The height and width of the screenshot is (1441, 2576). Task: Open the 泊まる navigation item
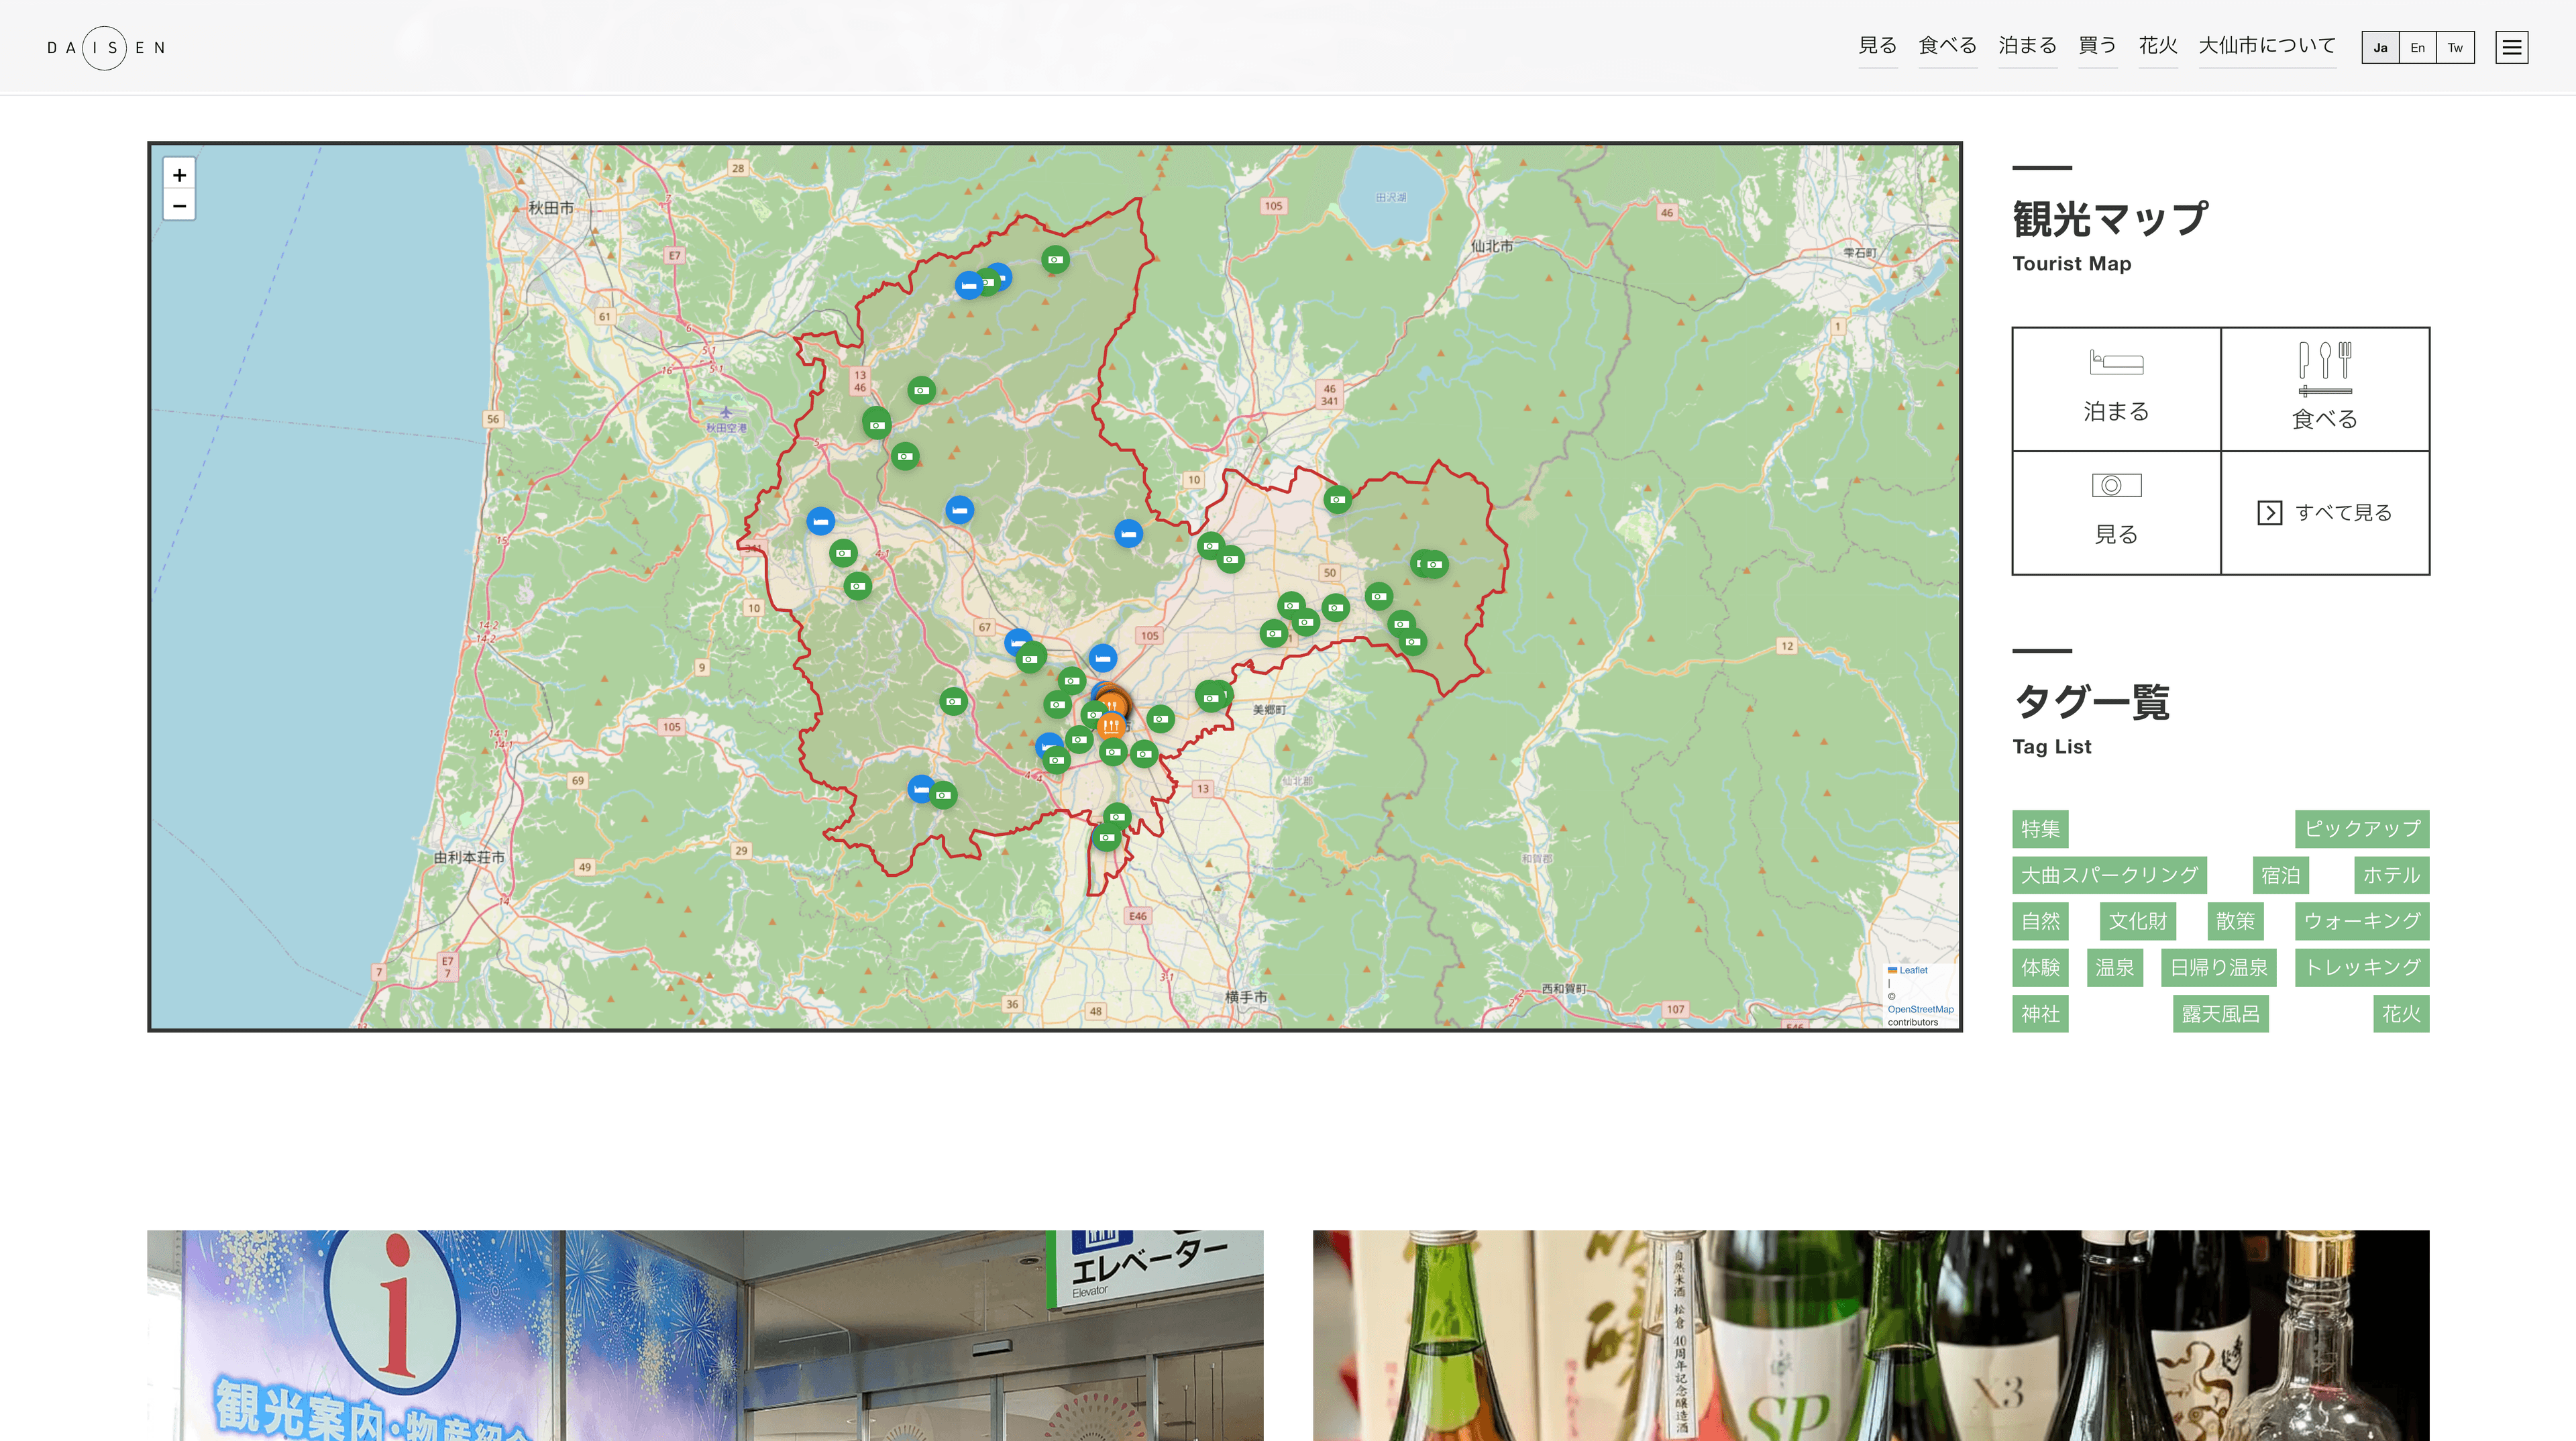point(2027,46)
